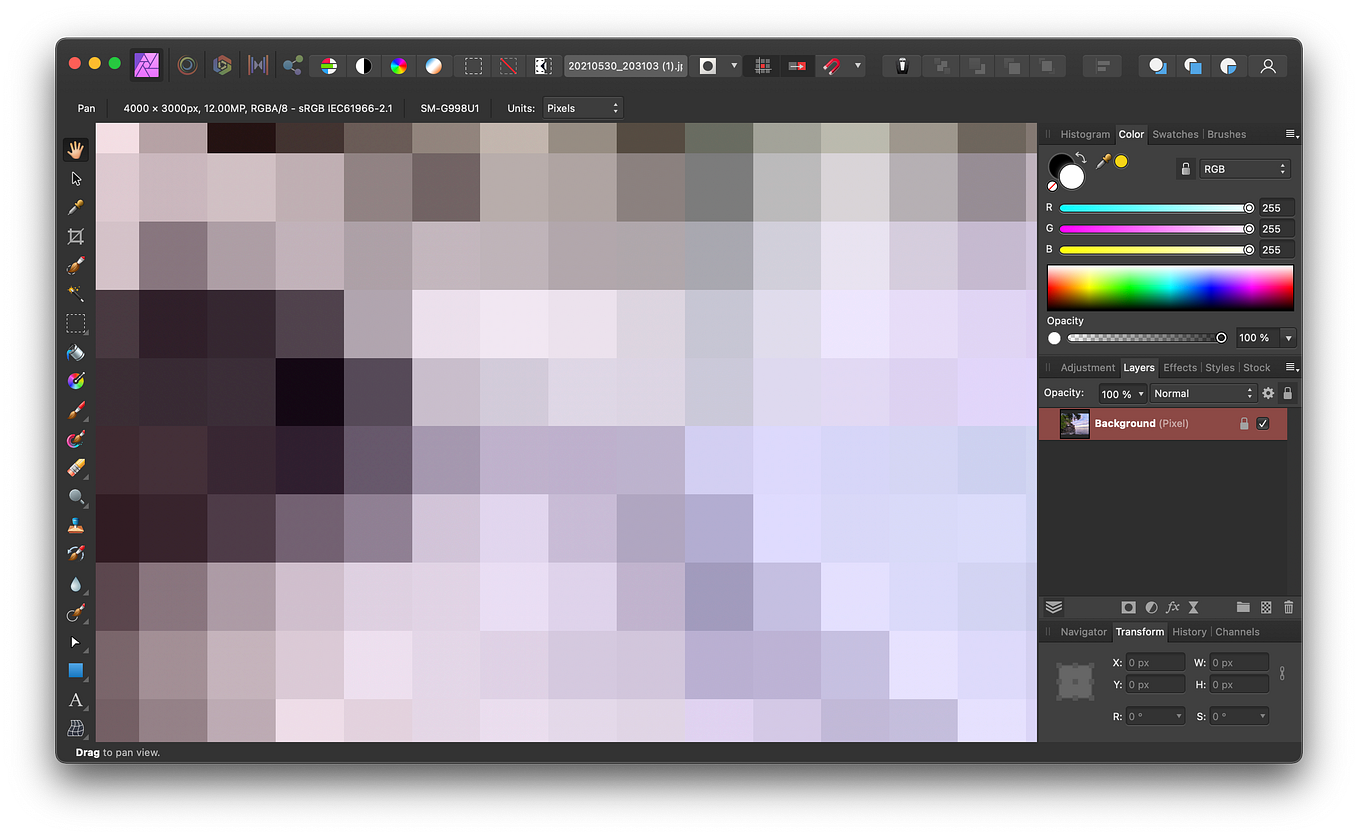The height and width of the screenshot is (837, 1358).
Task: Click the Adjustment panel label
Action: 1087,367
